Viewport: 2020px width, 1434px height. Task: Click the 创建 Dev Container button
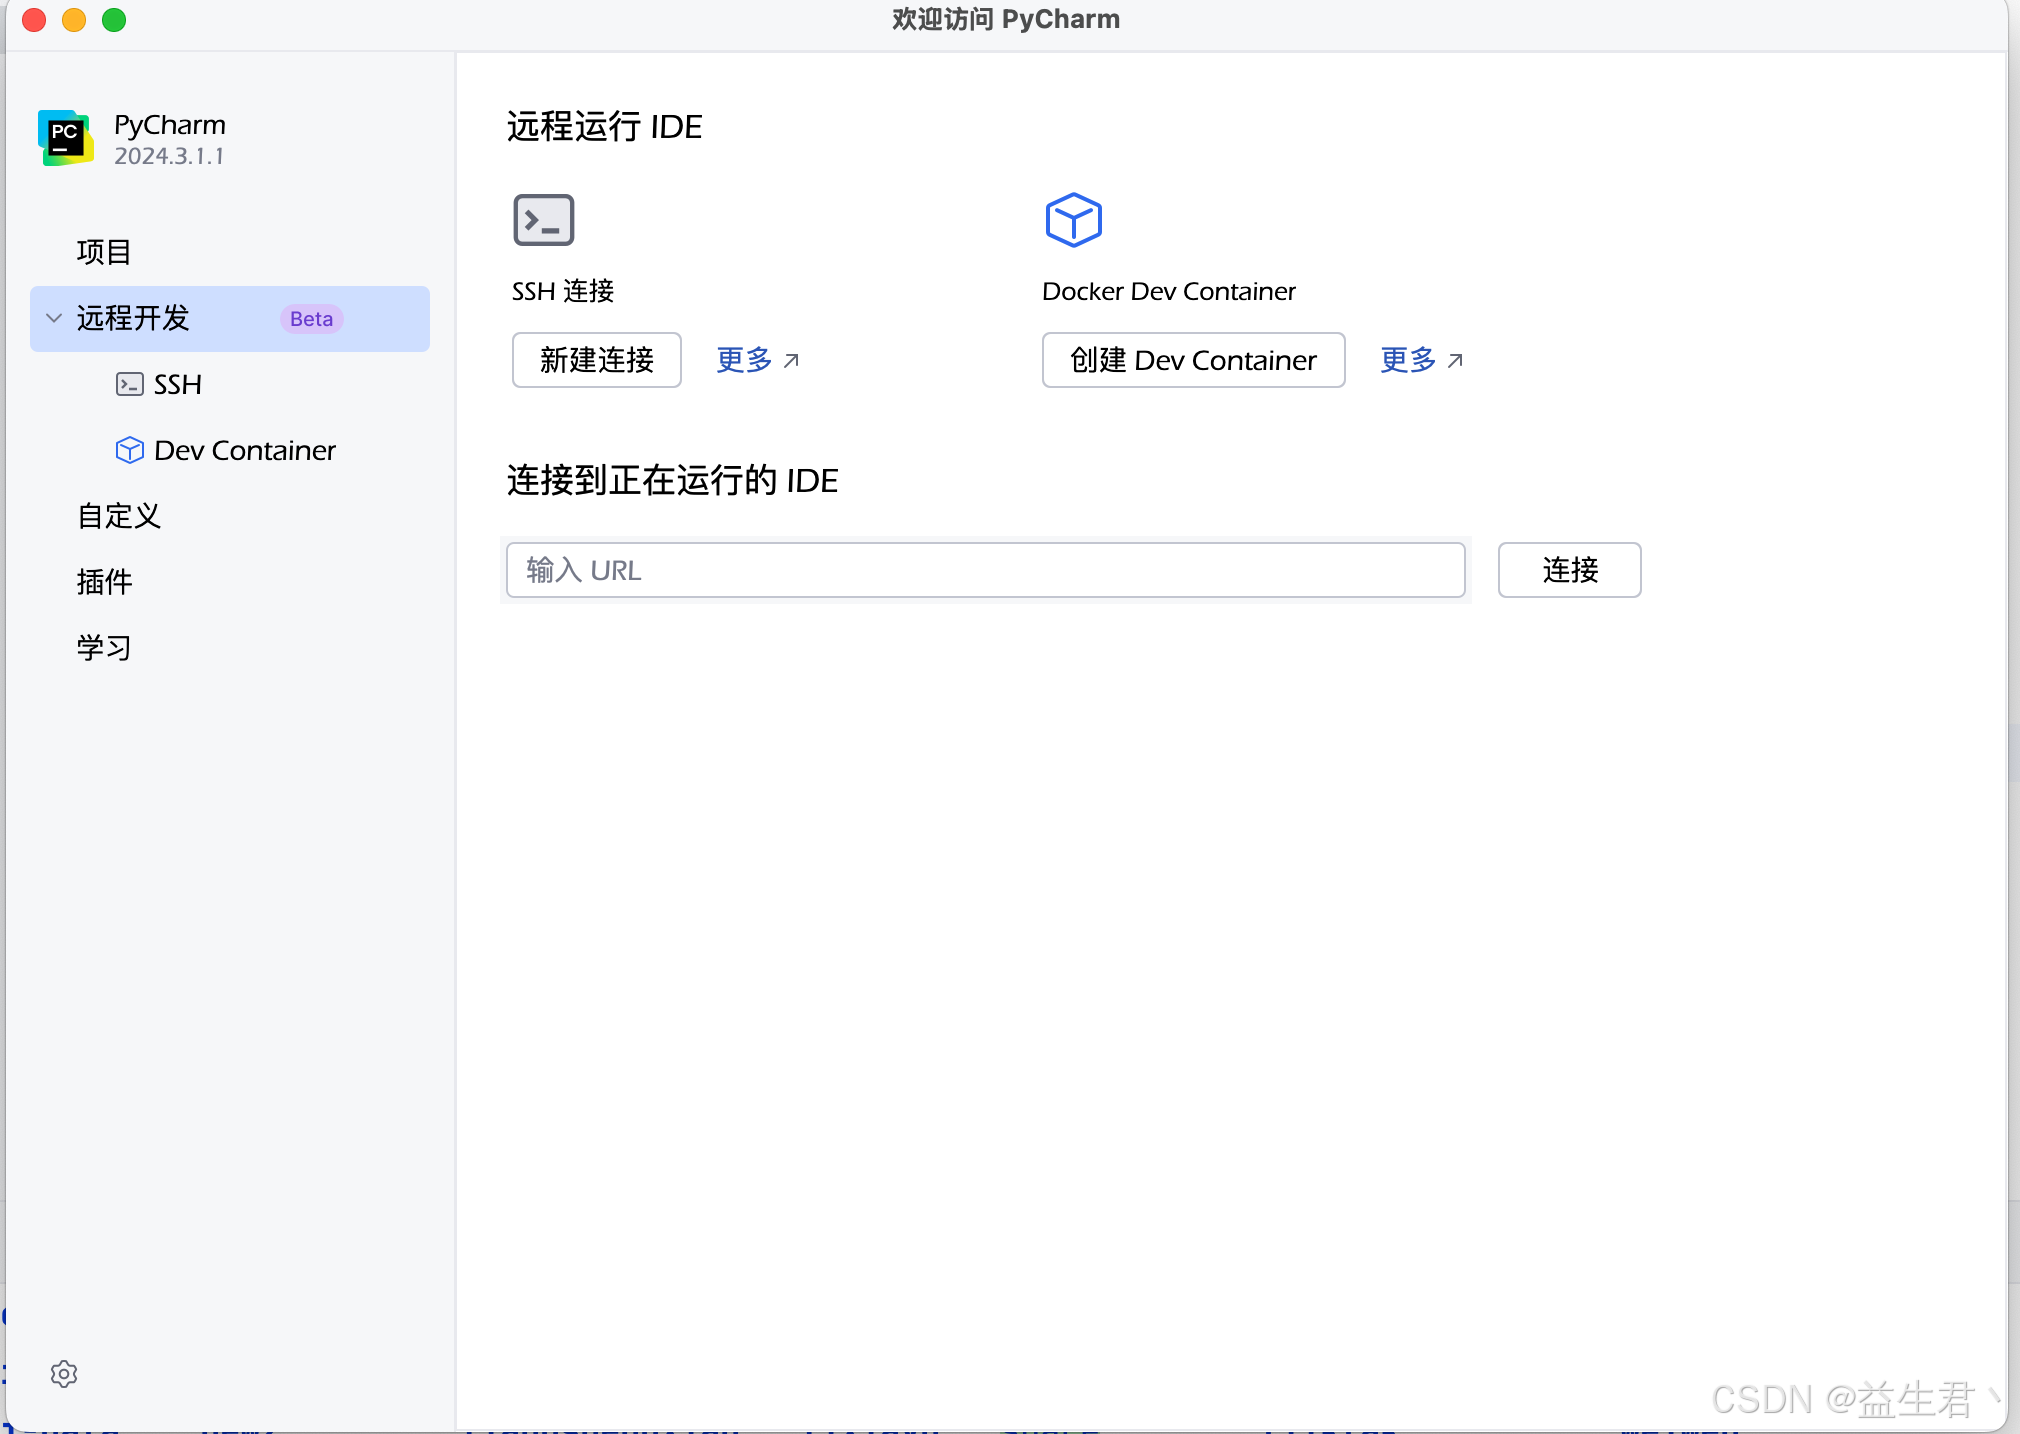(x=1192, y=360)
